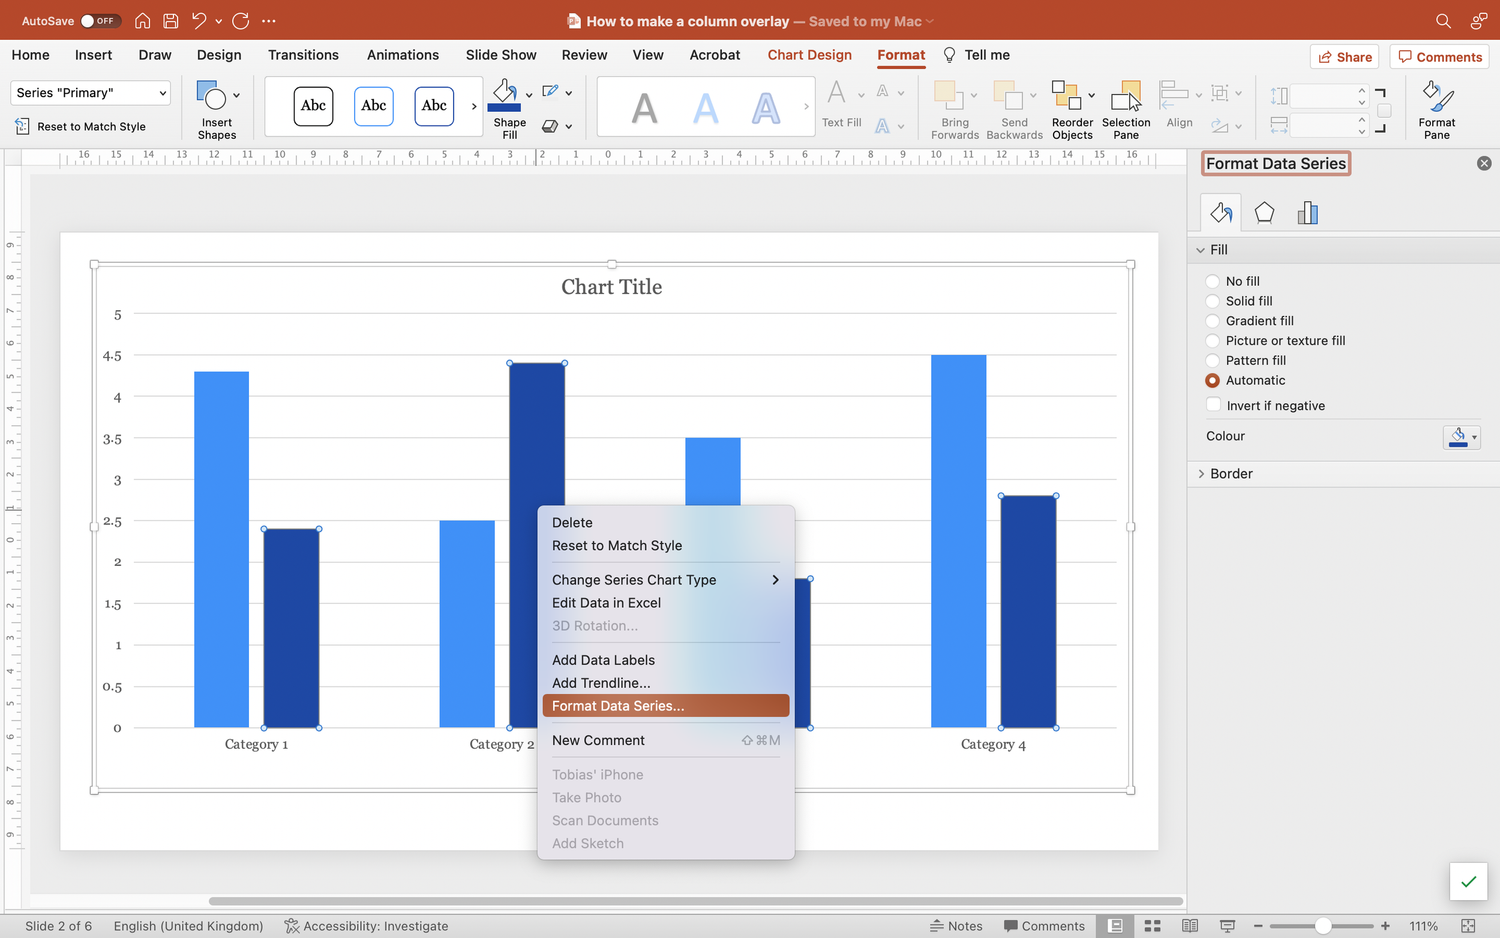Click the Share button

click(x=1344, y=57)
